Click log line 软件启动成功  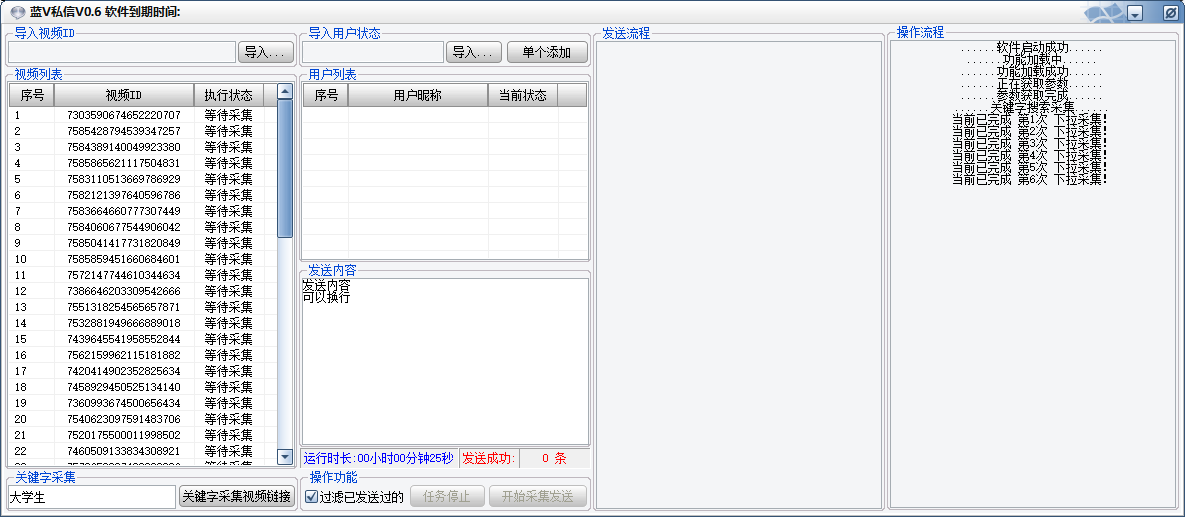(1032, 48)
